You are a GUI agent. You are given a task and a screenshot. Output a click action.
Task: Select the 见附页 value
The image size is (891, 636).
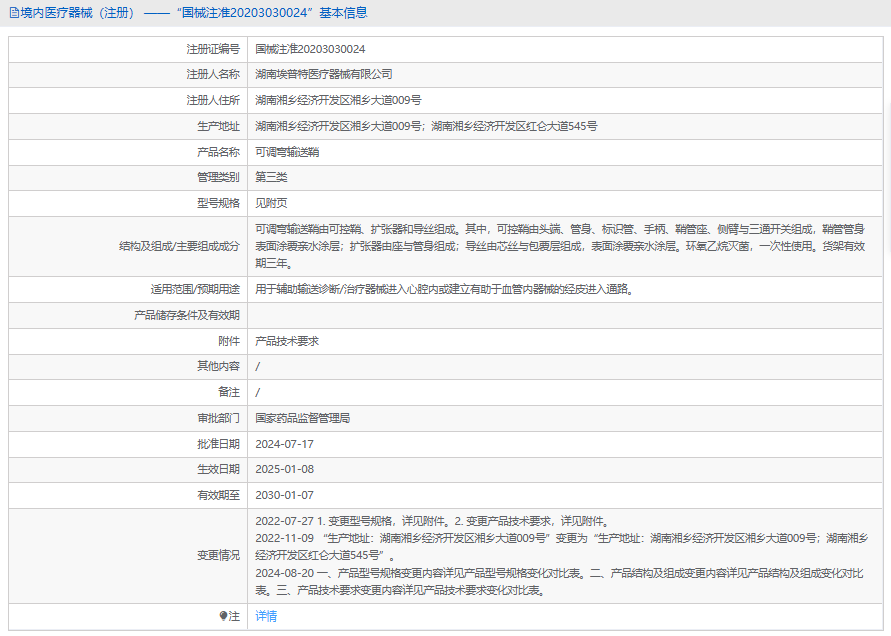(271, 203)
